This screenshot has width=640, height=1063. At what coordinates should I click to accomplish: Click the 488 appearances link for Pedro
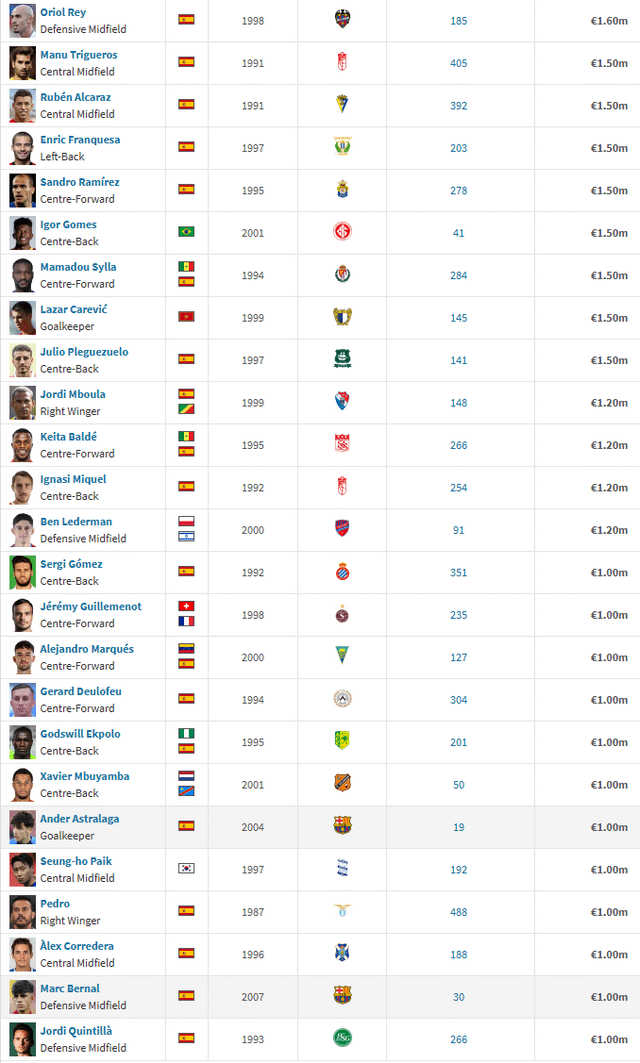point(458,912)
